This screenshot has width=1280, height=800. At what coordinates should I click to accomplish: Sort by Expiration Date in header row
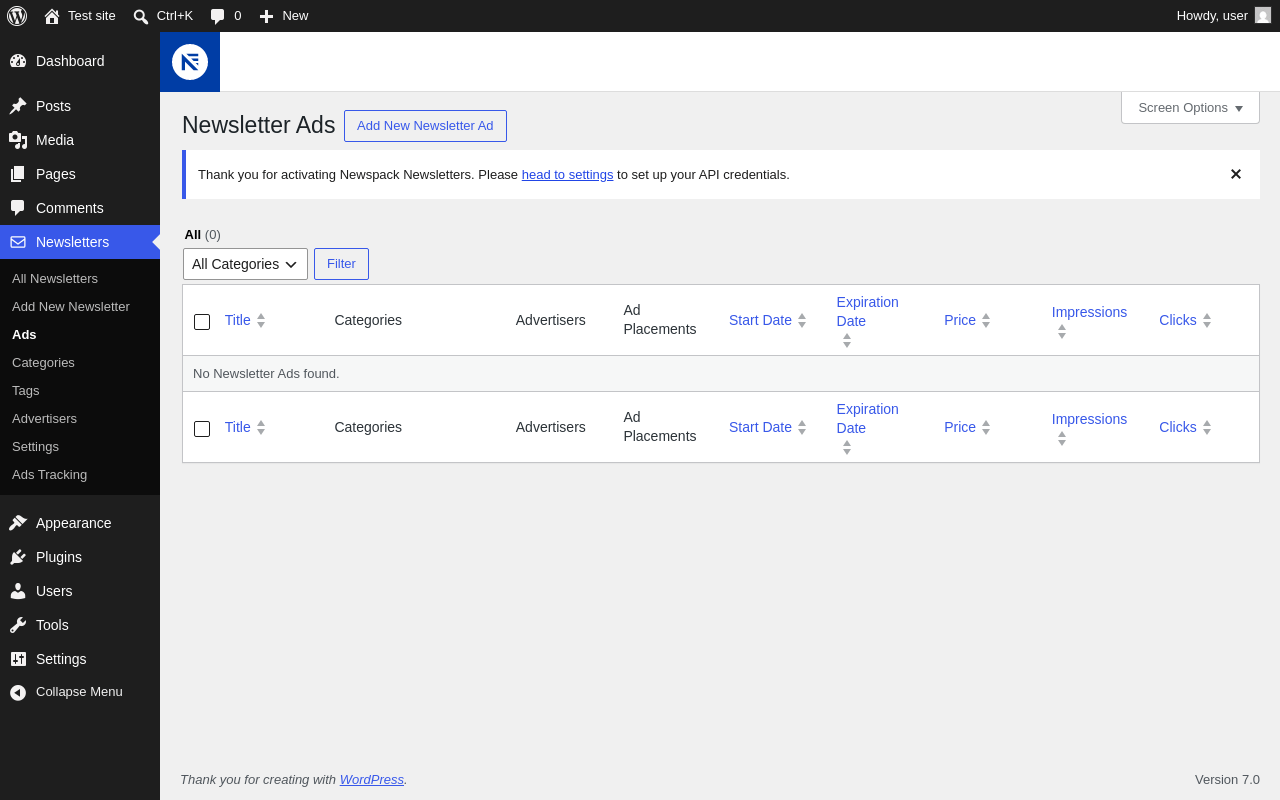867,320
